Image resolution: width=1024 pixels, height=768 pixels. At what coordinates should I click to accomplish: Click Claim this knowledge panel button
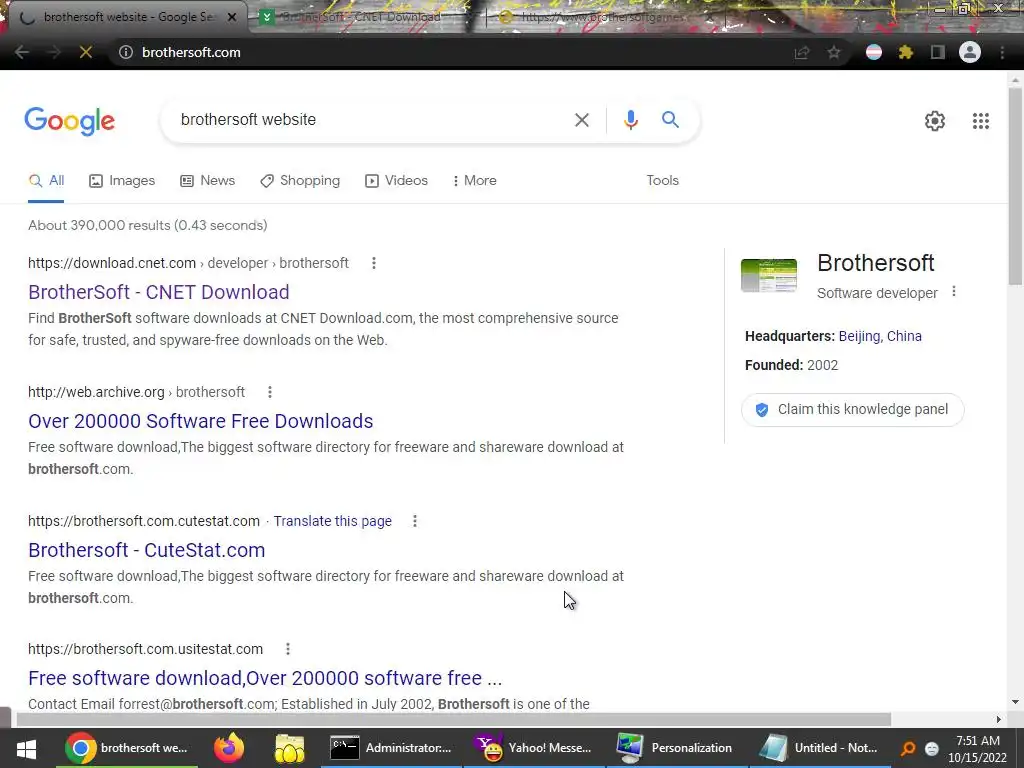coord(852,409)
